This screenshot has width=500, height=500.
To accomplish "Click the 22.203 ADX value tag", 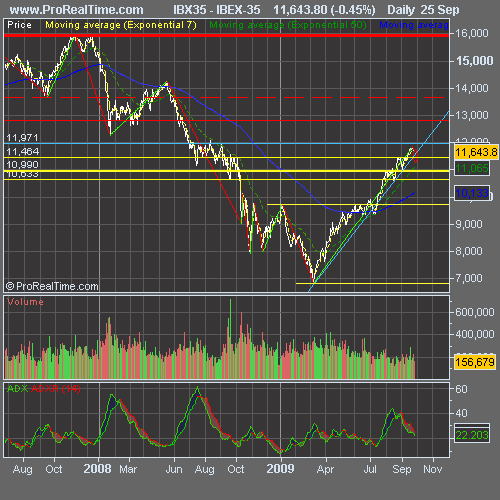I will tap(472, 435).
